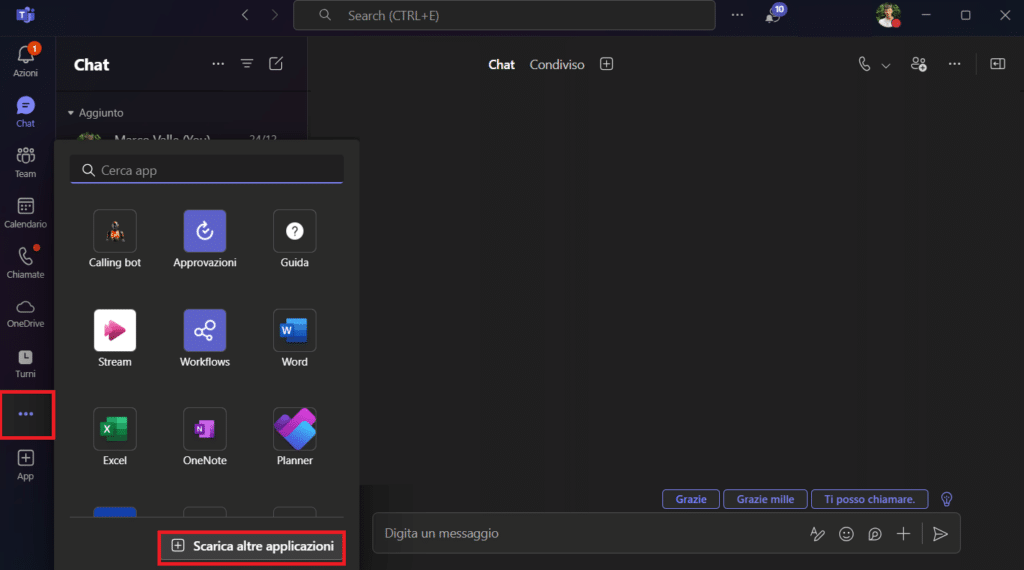Send suggested reply Ti posso chiamare.
This screenshot has height=570, width=1024.
[869, 499]
